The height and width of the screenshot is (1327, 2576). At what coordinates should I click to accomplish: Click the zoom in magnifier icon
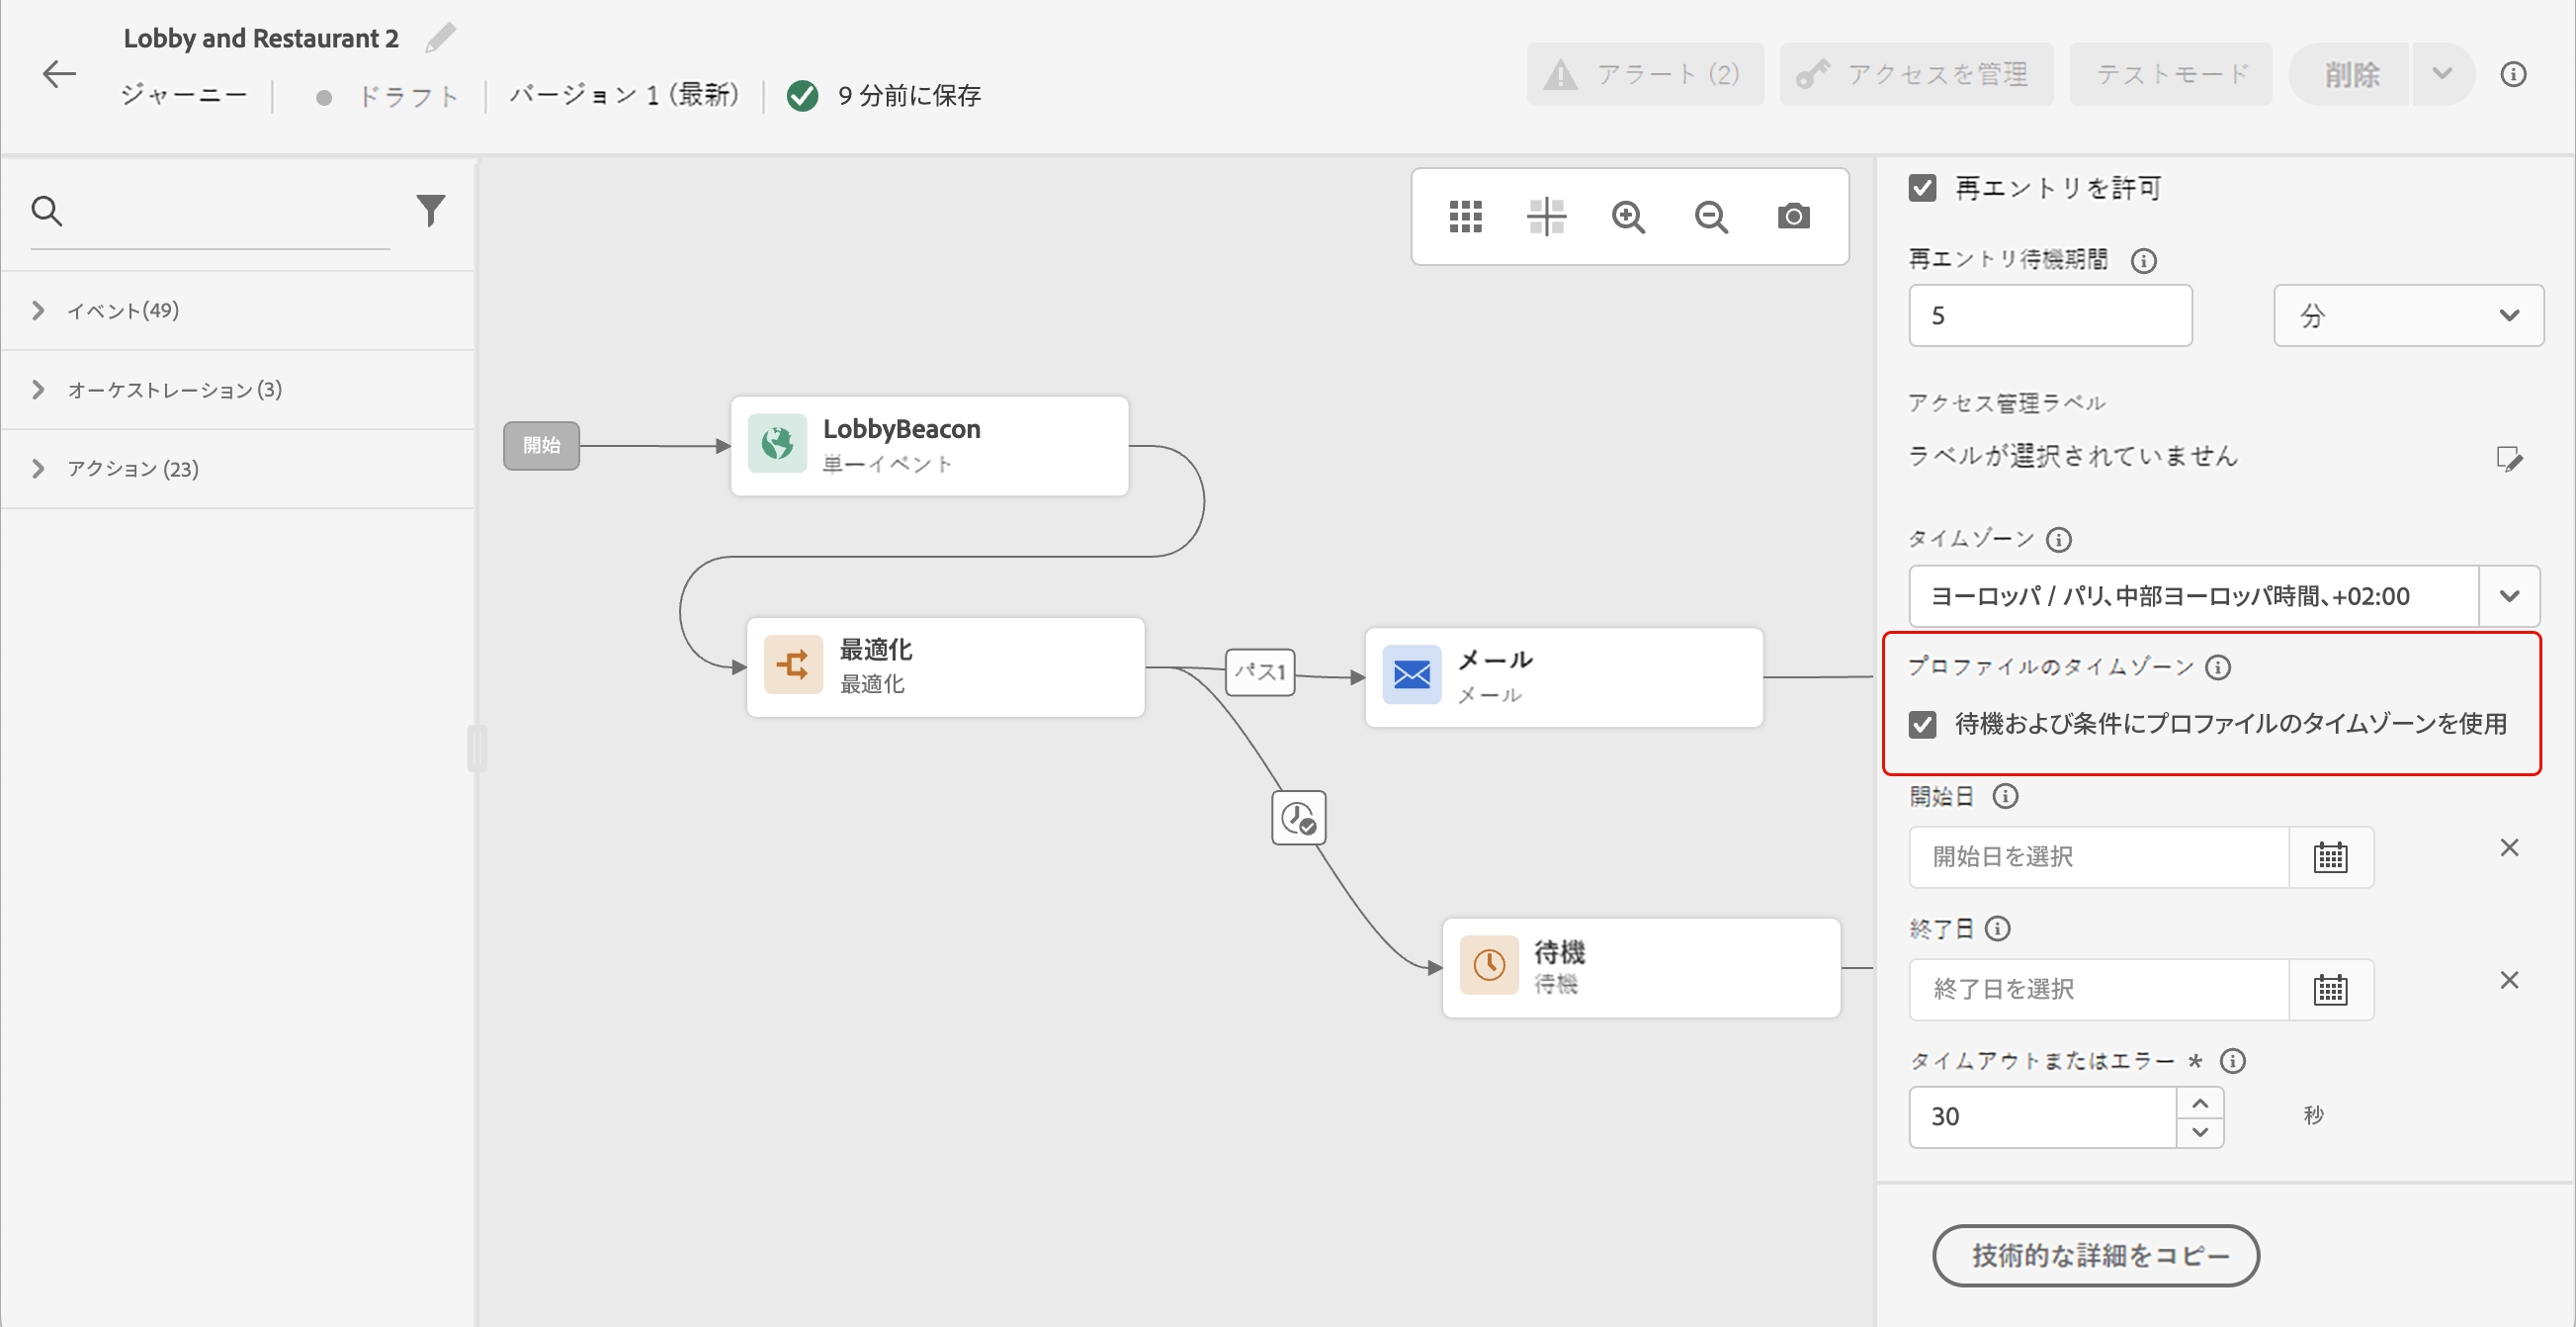[x=1628, y=216]
